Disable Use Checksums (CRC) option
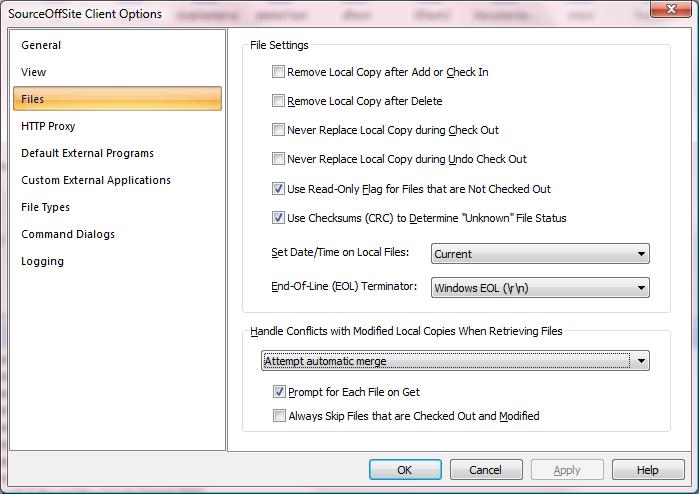This screenshot has height=494, width=699. pos(279,218)
